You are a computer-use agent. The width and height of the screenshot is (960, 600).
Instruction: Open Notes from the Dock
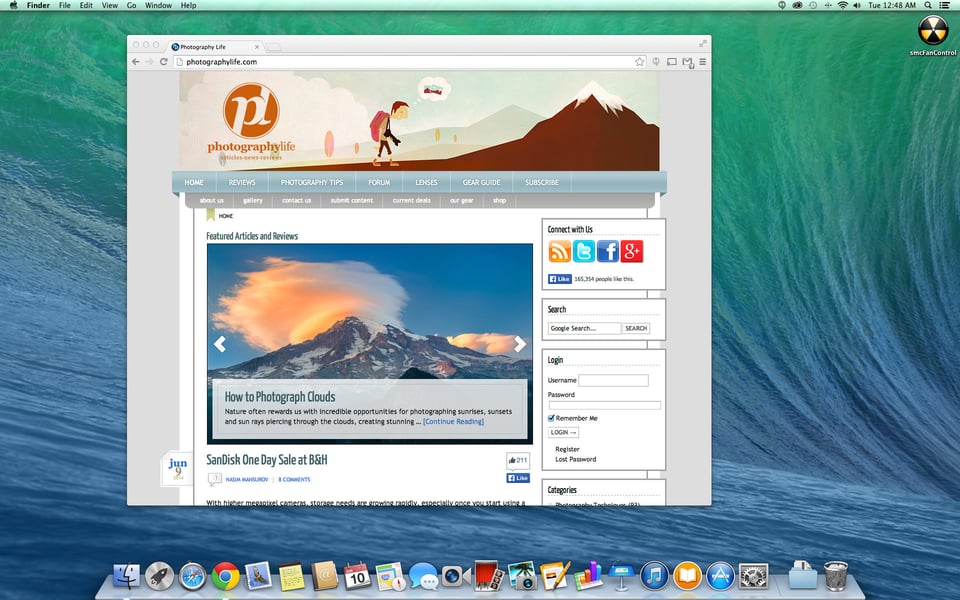pyautogui.click(x=291, y=576)
